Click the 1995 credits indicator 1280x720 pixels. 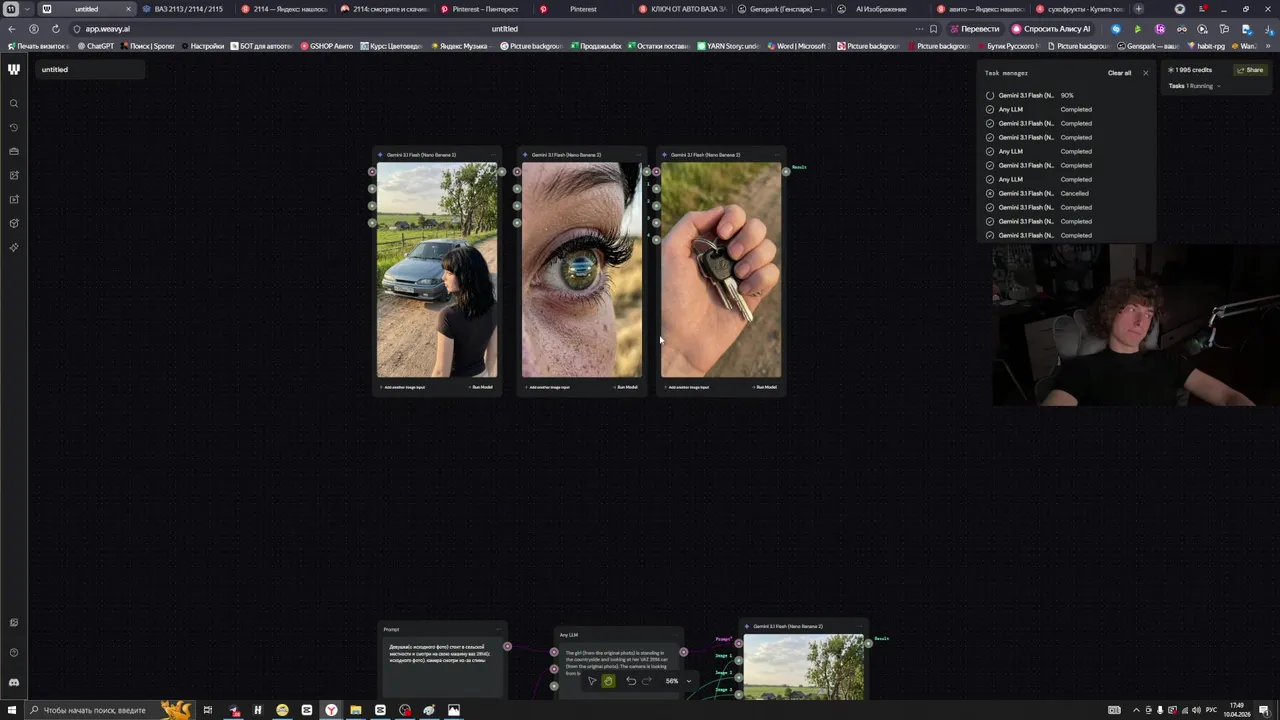click(1190, 70)
